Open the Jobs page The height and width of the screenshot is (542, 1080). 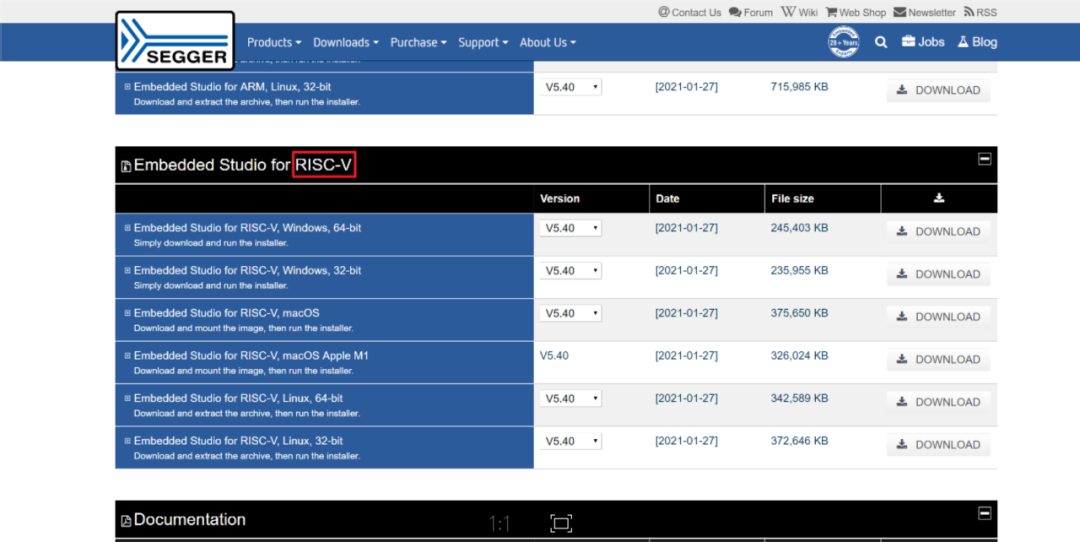pos(923,42)
